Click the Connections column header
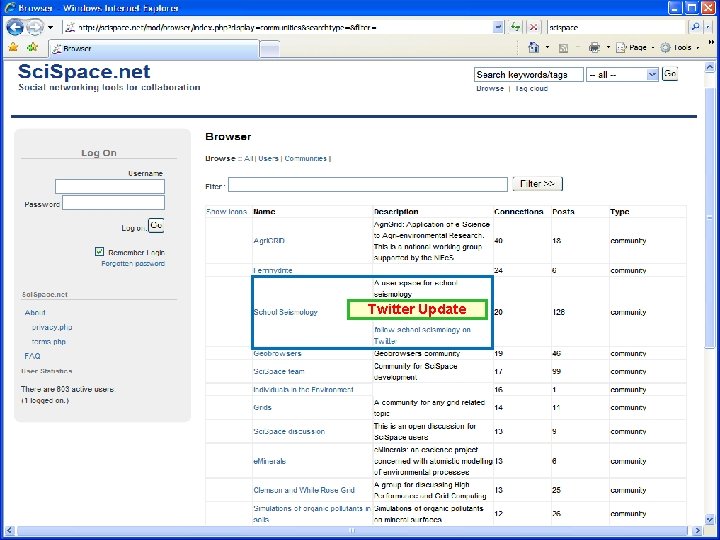Image resolution: width=720 pixels, height=540 pixels. tap(518, 212)
